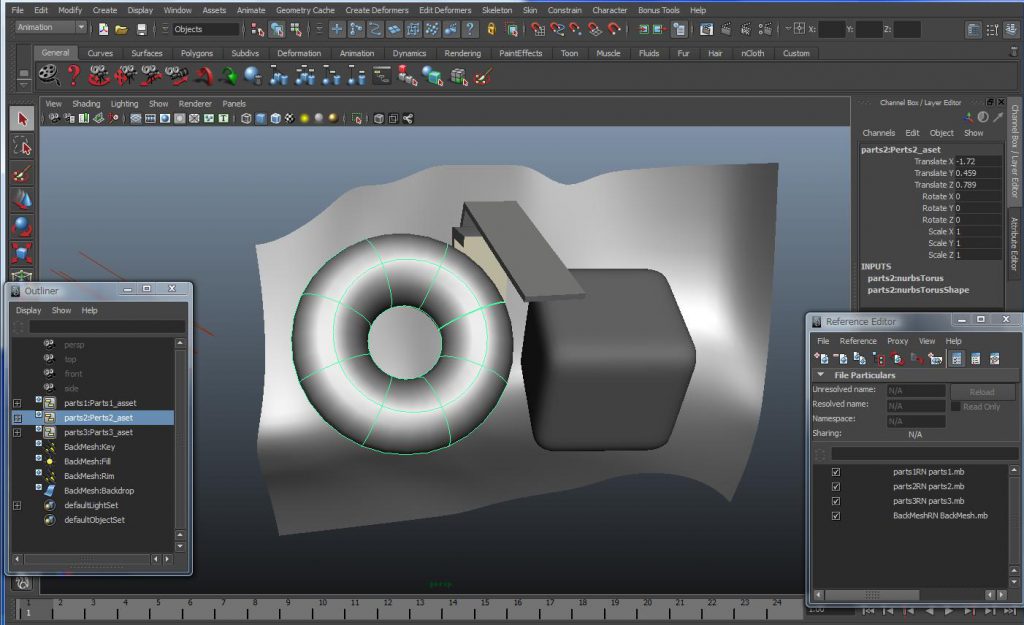Viewport: 1024px width, 625px height.
Task: Activate the Rotate tool blue sphere icon
Action: click(22, 226)
